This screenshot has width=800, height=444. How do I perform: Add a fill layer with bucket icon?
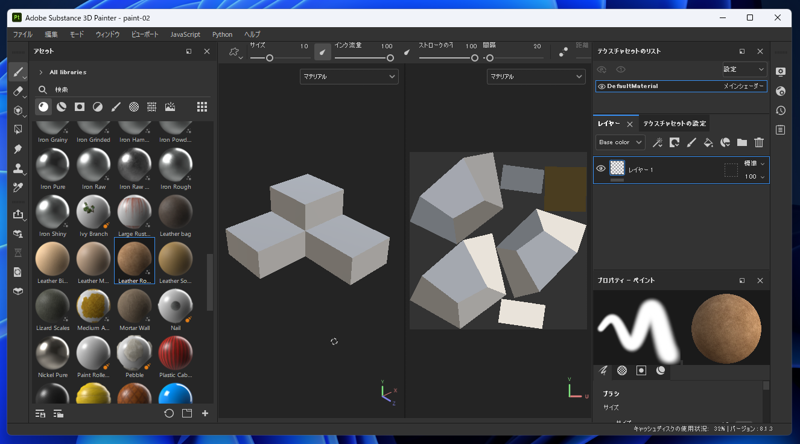[x=708, y=143]
